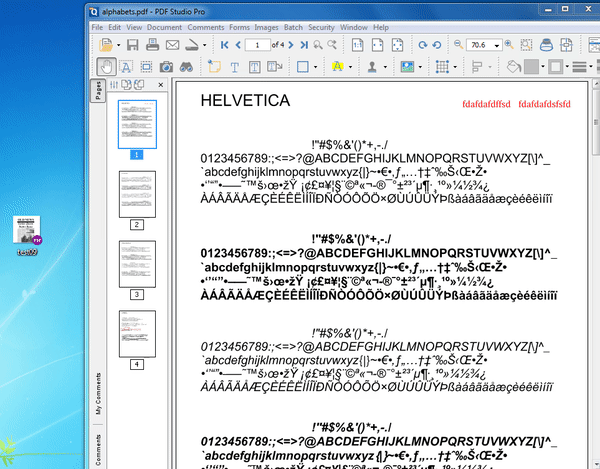Close the Pages thumbnail panel
This screenshot has height=469, width=600.
pyautogui.click(x=161, y=85)
